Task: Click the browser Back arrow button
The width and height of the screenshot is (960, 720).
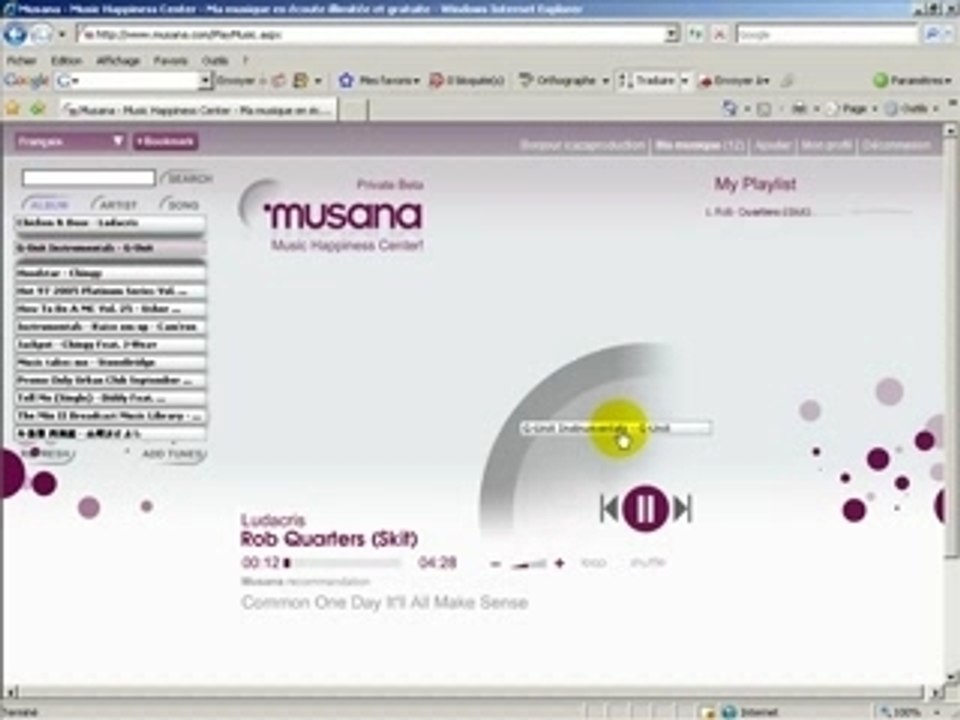Action: point(15,34)
